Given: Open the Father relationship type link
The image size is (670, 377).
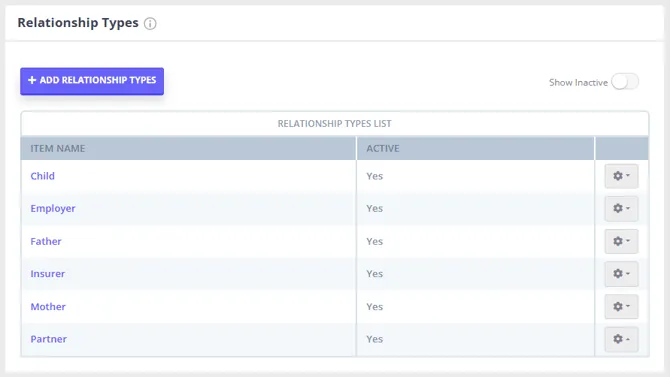Looking at the screenshot, I should point(46,241).
